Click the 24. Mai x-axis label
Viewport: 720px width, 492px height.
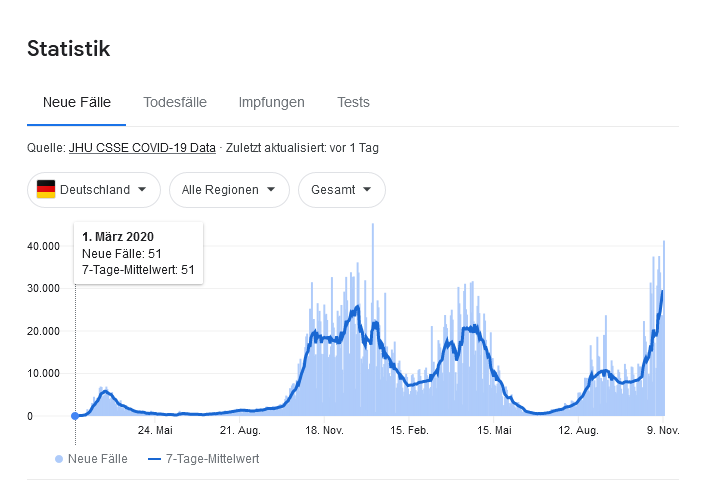tap(155, 430)
